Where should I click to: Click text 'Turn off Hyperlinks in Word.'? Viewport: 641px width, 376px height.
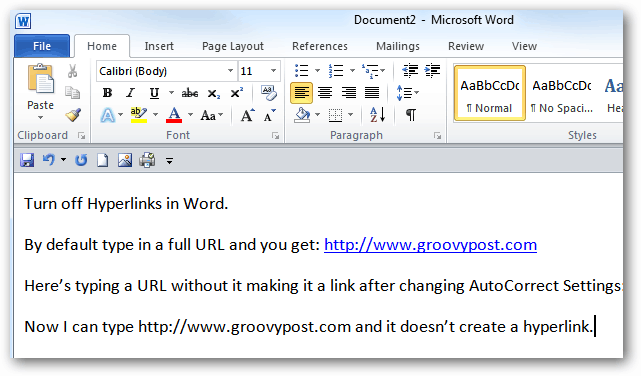(126, 204)
